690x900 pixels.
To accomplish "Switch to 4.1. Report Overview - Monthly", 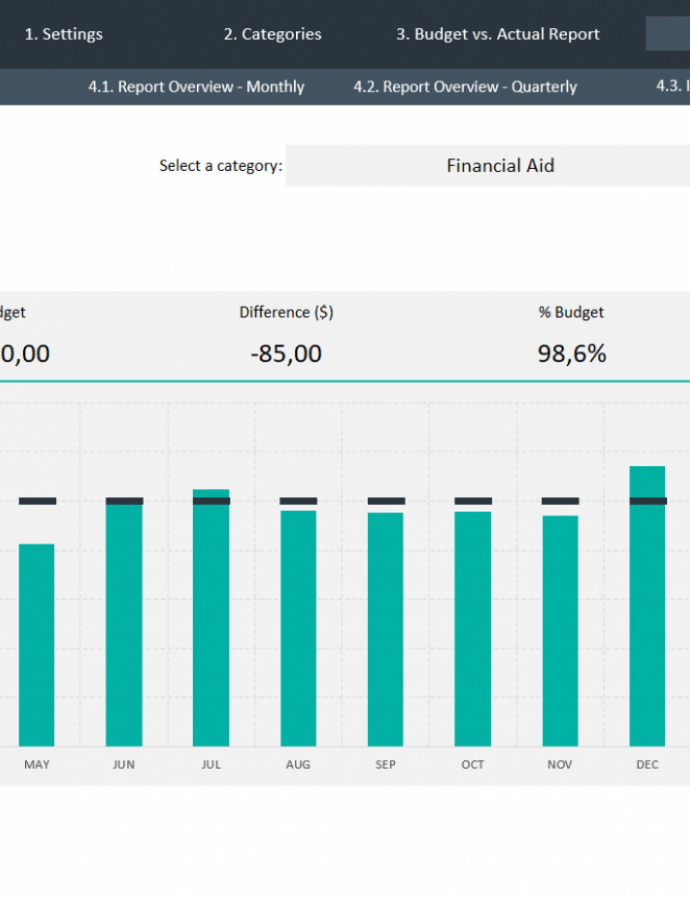I will tap(195, 87).
